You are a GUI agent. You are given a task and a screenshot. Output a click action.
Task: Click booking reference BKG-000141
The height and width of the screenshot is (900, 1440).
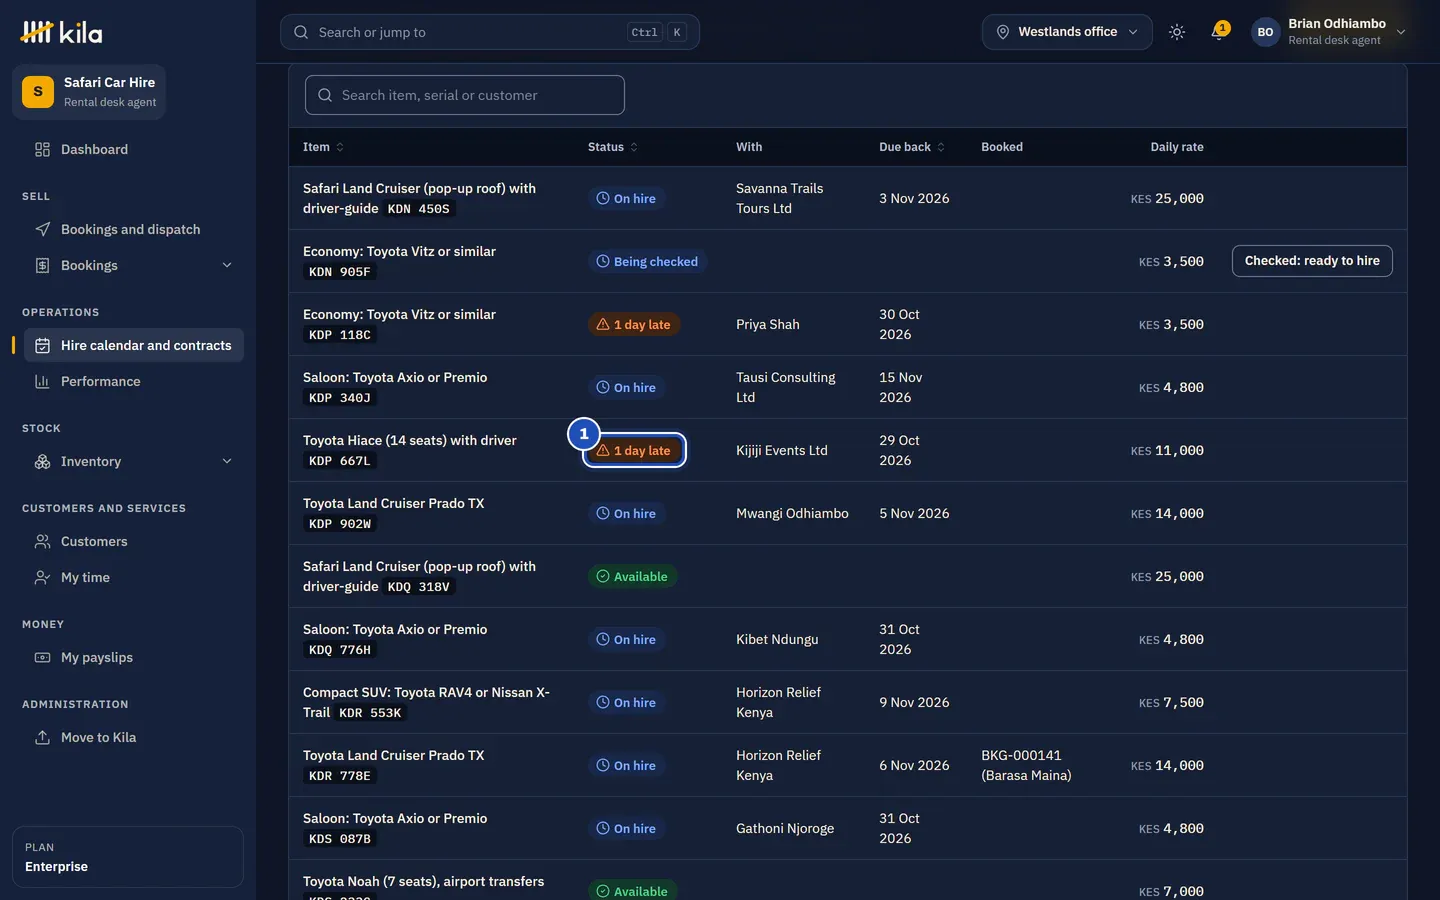click(1021, 755)
